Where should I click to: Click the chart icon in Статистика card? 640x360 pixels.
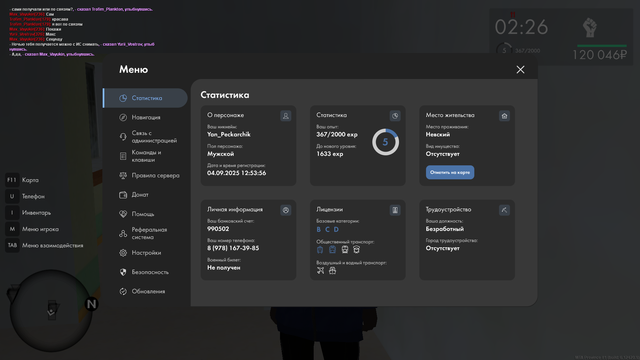click(x=395, y=116)
